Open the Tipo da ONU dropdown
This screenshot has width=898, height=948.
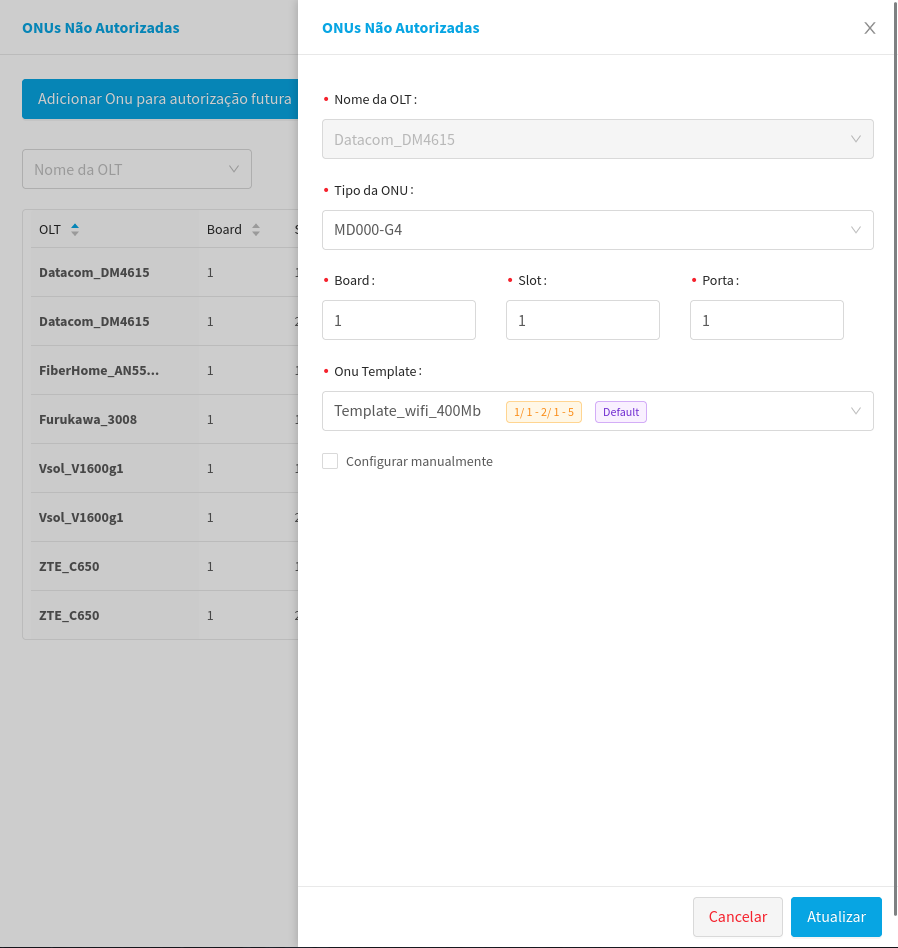(x=597, y=230)
